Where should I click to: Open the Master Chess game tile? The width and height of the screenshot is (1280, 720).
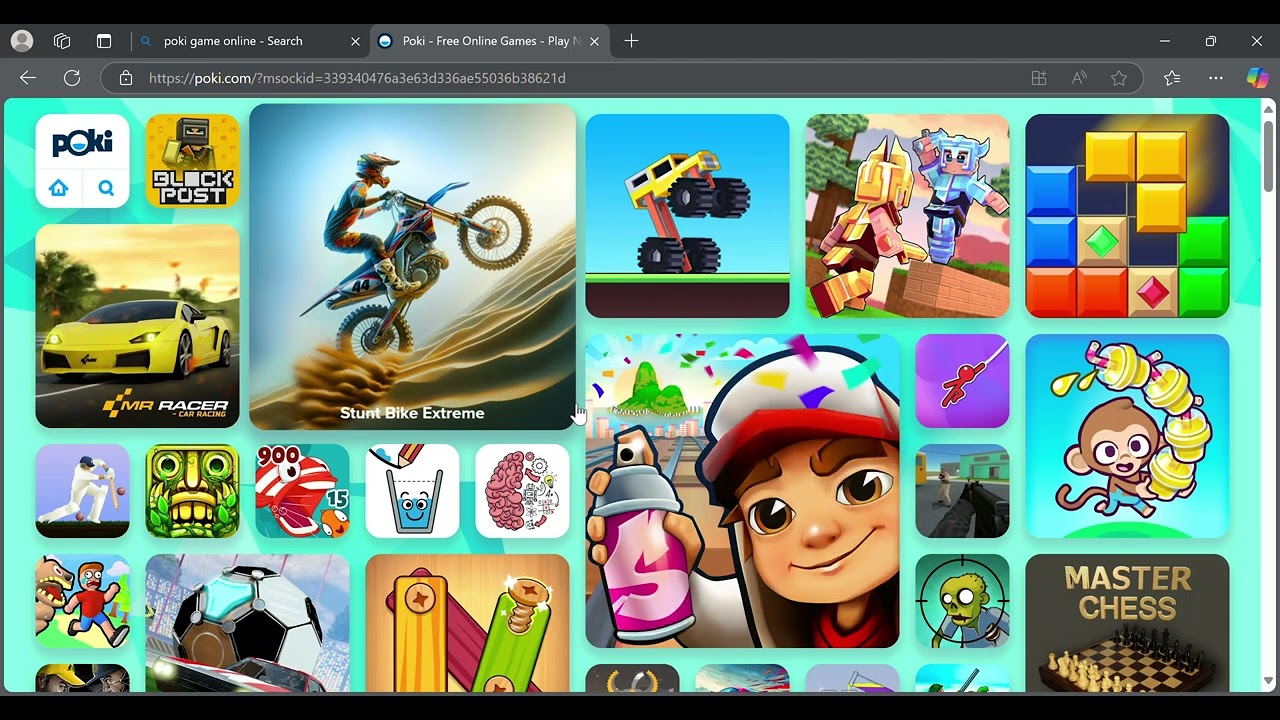click(1127, 623)
